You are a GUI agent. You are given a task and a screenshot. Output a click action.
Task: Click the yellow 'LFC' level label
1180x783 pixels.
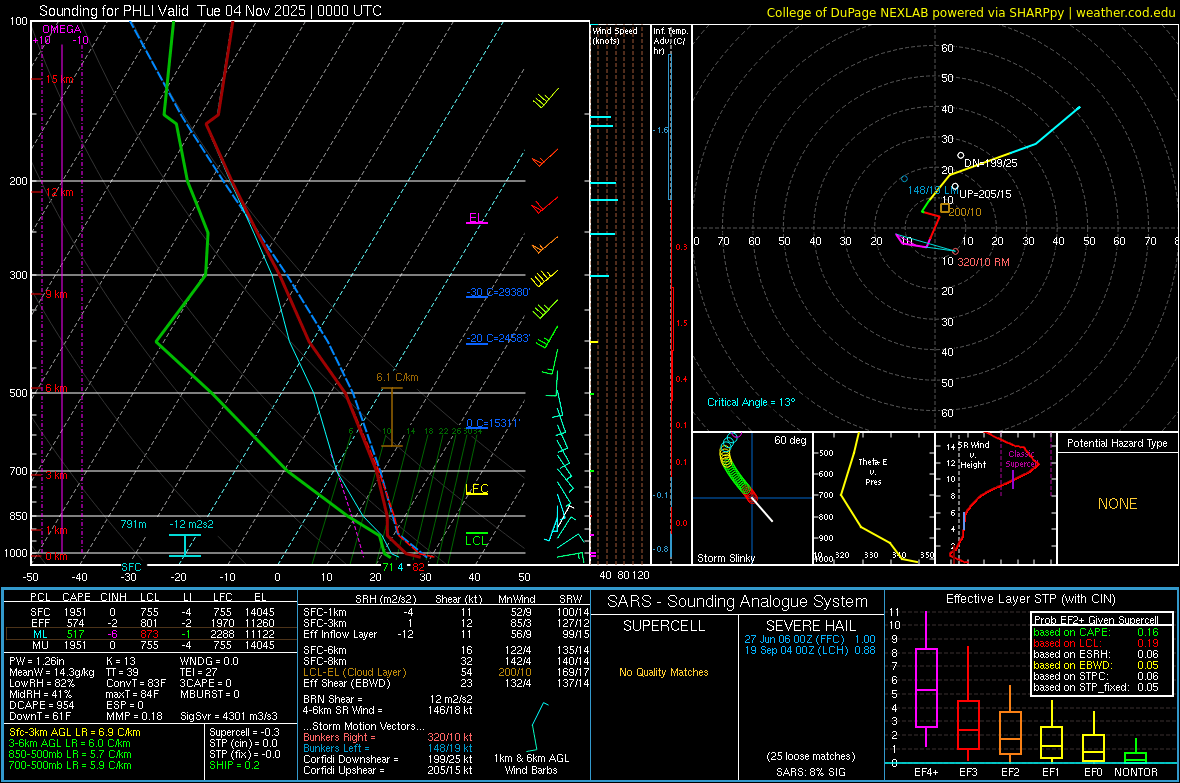[477, 489]
